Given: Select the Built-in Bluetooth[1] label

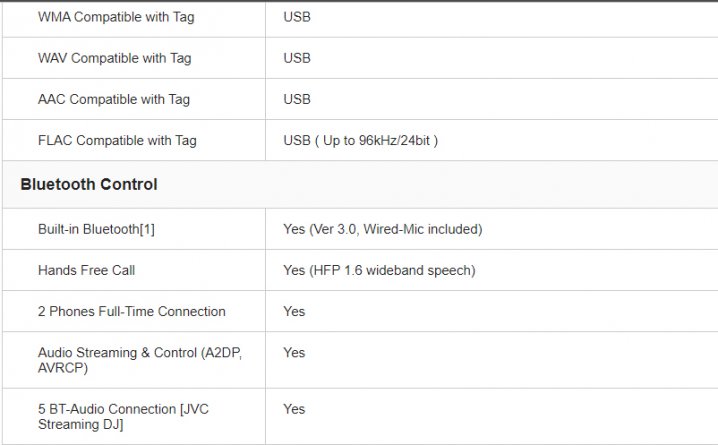Looking at the screenshot, I should click(x=96, y=229).
